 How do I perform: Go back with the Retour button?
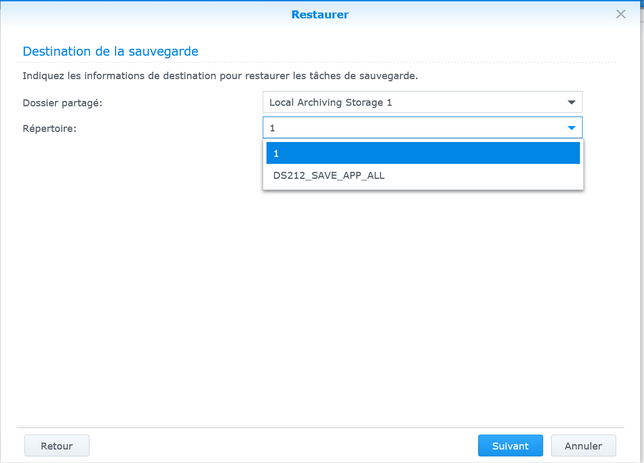pos(57,446)
